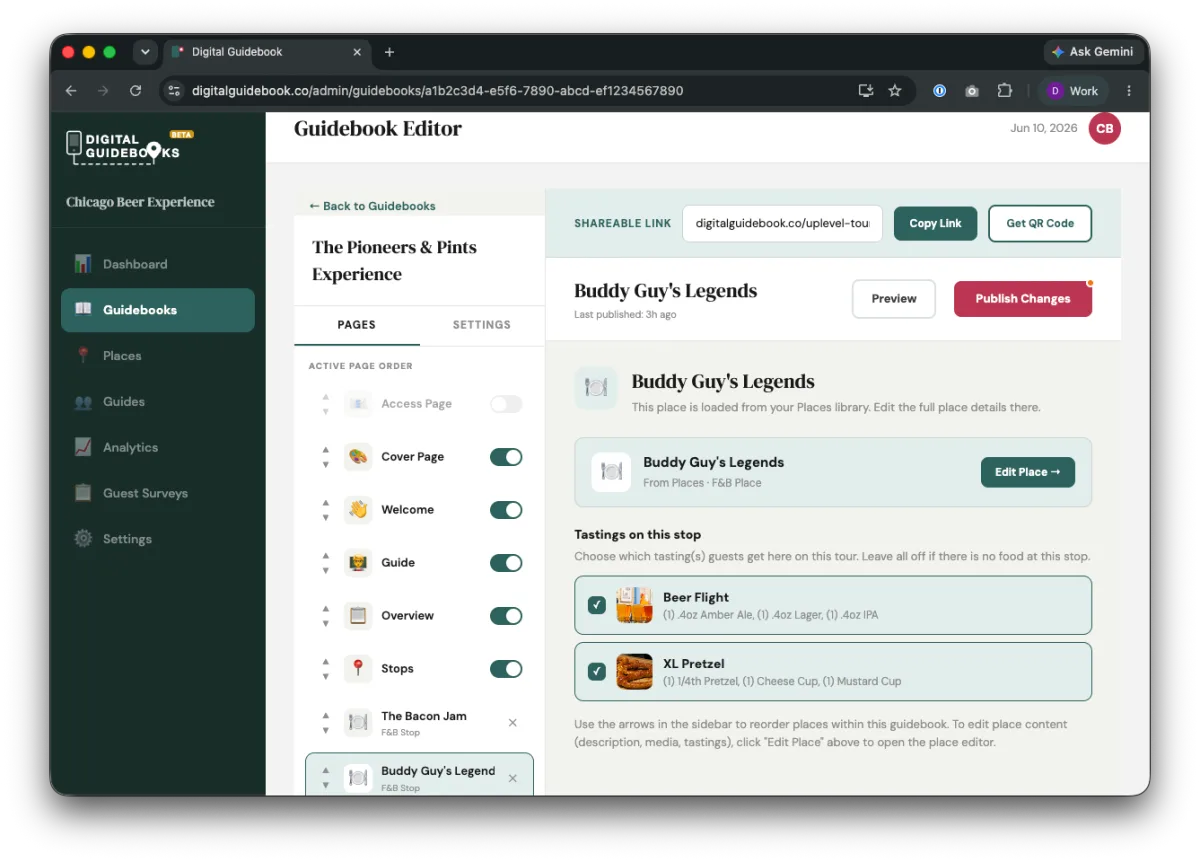1200x862 pixels.
Task: Toggle the Access Page switch
Action: tap(506, 404)
